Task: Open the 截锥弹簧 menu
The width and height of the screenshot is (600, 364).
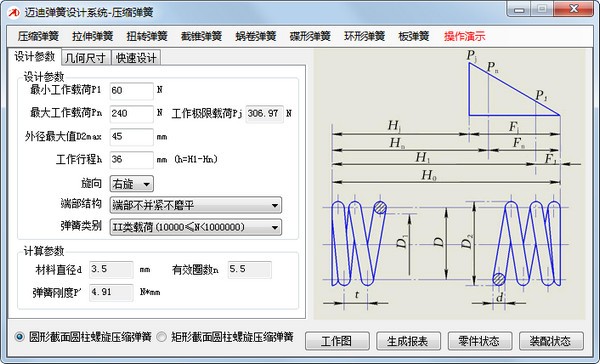Action: 201,36
